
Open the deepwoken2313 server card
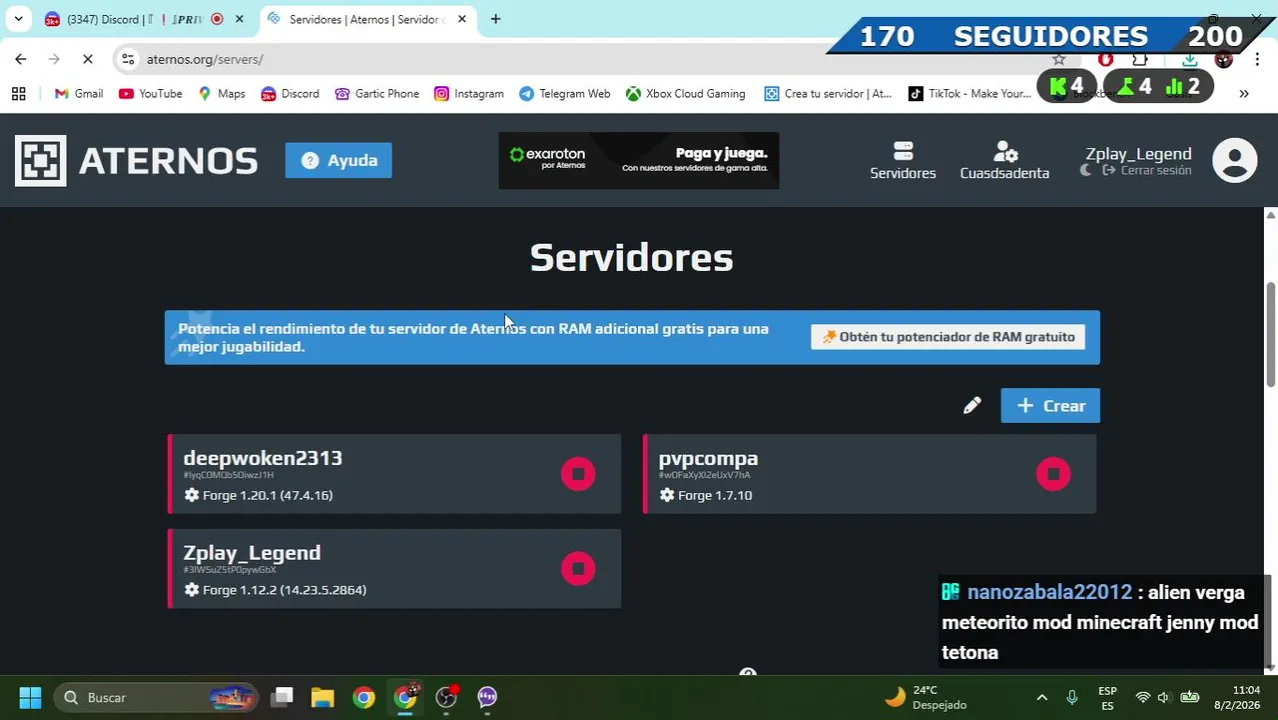(394, 474)
